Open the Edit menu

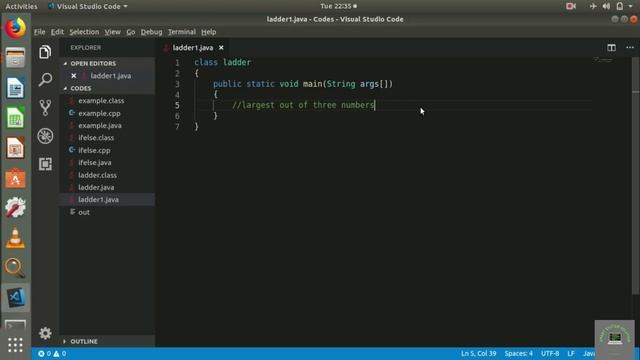57,32
